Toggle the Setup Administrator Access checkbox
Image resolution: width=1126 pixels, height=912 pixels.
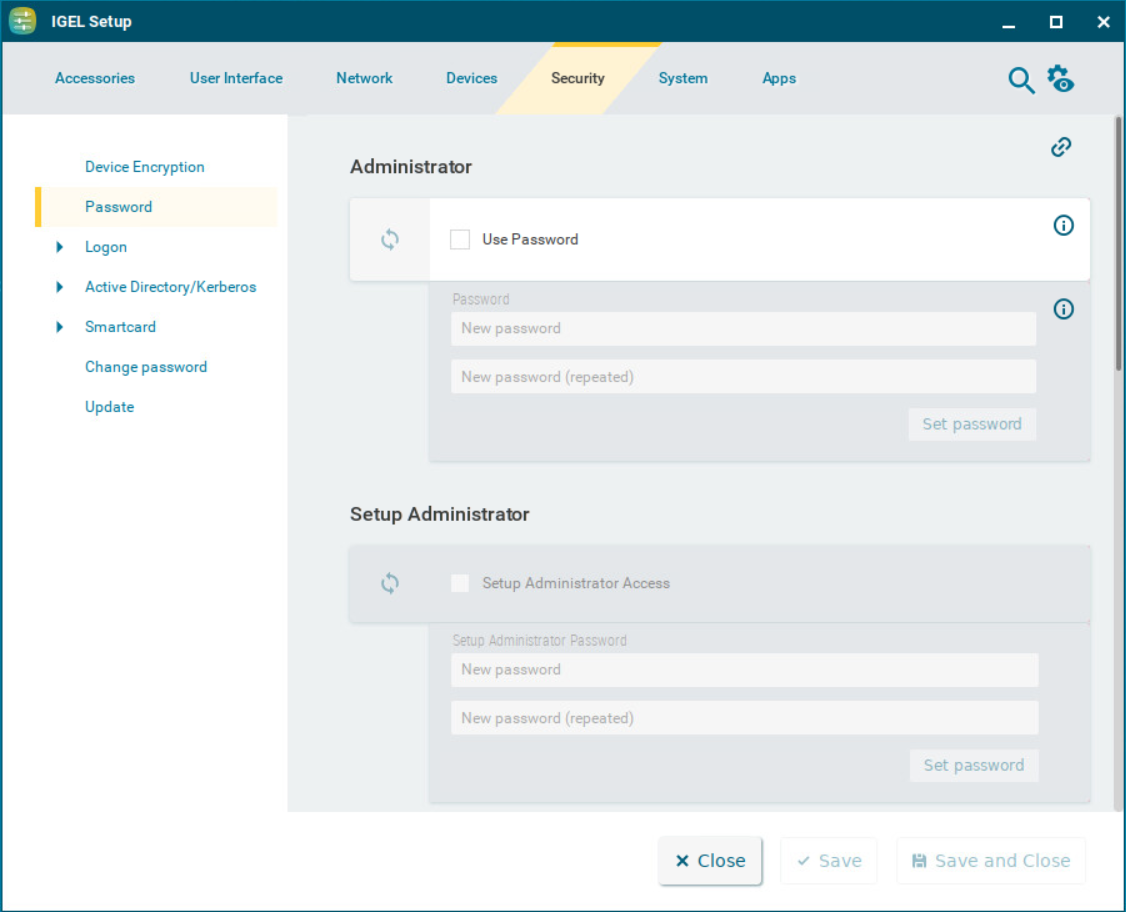pos(460,583)
